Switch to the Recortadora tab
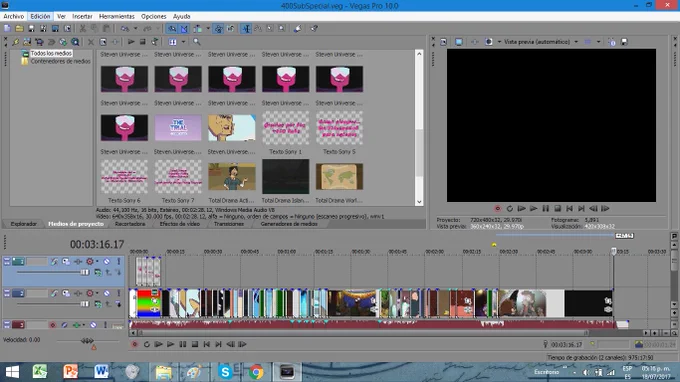This screenshot has width=680, height=382. pos(130,224)
